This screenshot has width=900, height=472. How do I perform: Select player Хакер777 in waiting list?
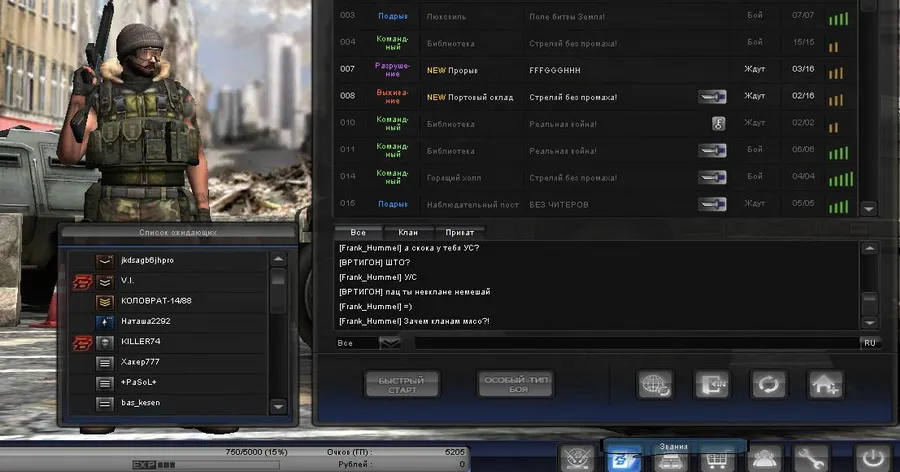(168, 362)
